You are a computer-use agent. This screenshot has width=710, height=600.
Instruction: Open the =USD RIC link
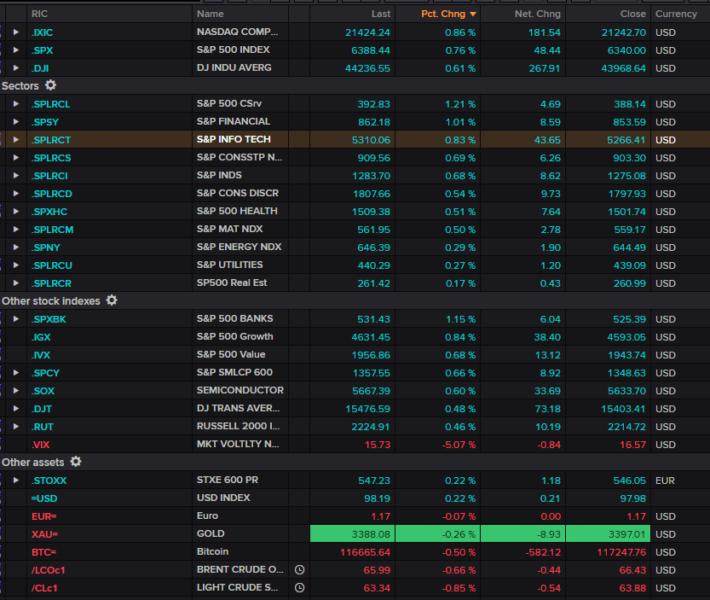coord(44,499)
